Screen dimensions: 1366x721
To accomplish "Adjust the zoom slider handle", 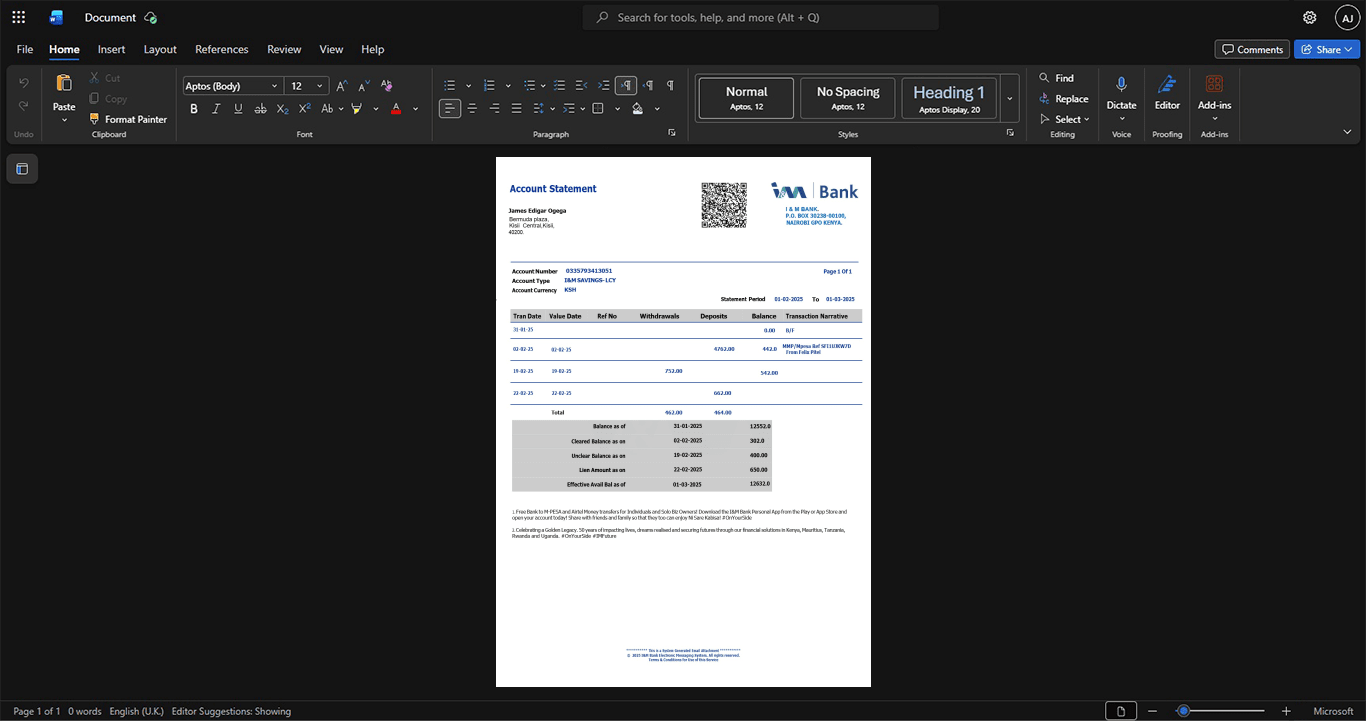I will click(x=1183, y=711).
